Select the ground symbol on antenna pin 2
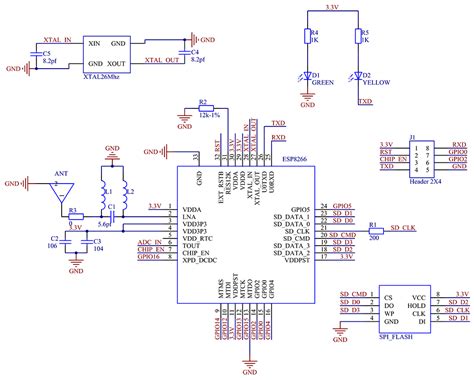 [x=26, y=183]
